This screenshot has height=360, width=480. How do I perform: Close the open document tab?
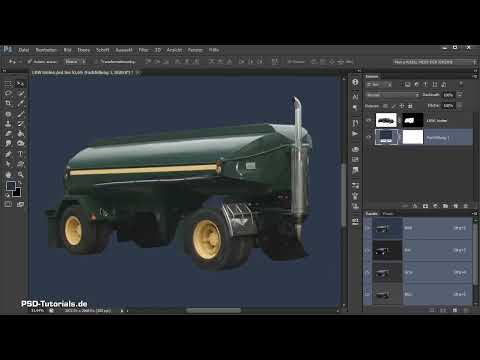137,72
